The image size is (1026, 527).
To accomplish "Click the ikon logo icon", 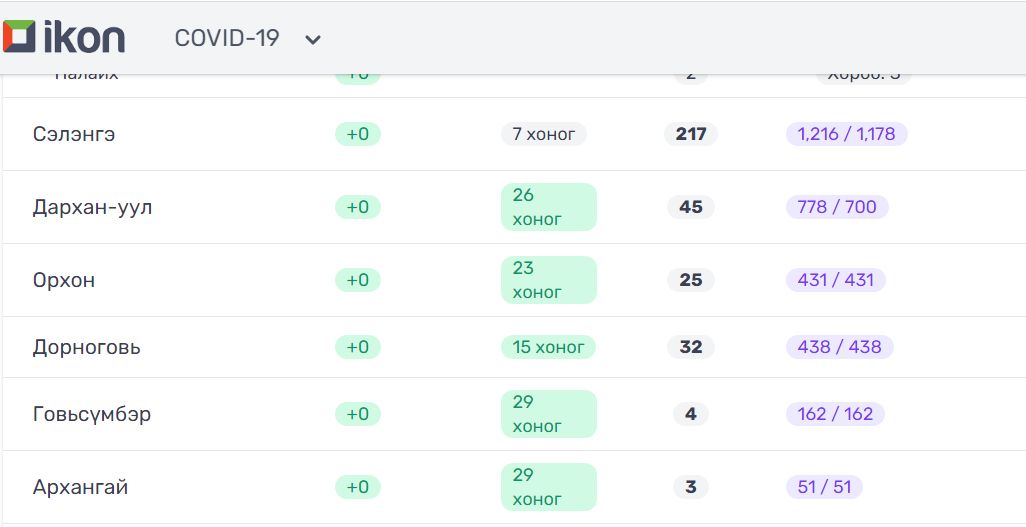I will click(x=20, y=37).
